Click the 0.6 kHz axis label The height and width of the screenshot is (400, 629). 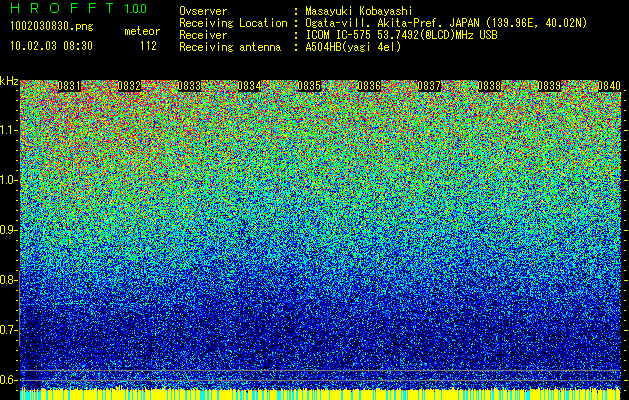point(9,380)
